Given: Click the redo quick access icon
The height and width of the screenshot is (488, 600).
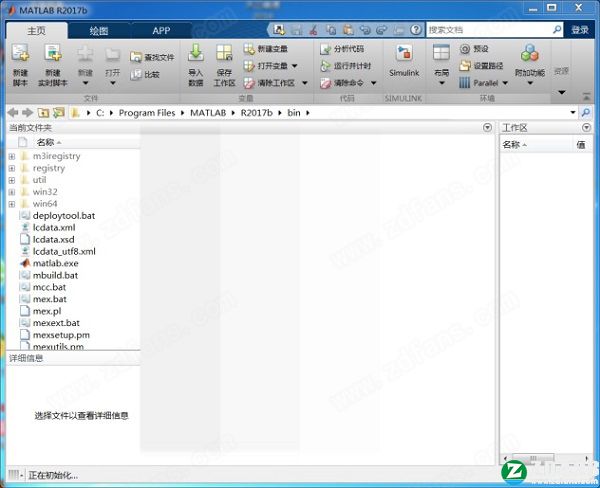Looking at the screenshot, I should click(x=382, y=30).
